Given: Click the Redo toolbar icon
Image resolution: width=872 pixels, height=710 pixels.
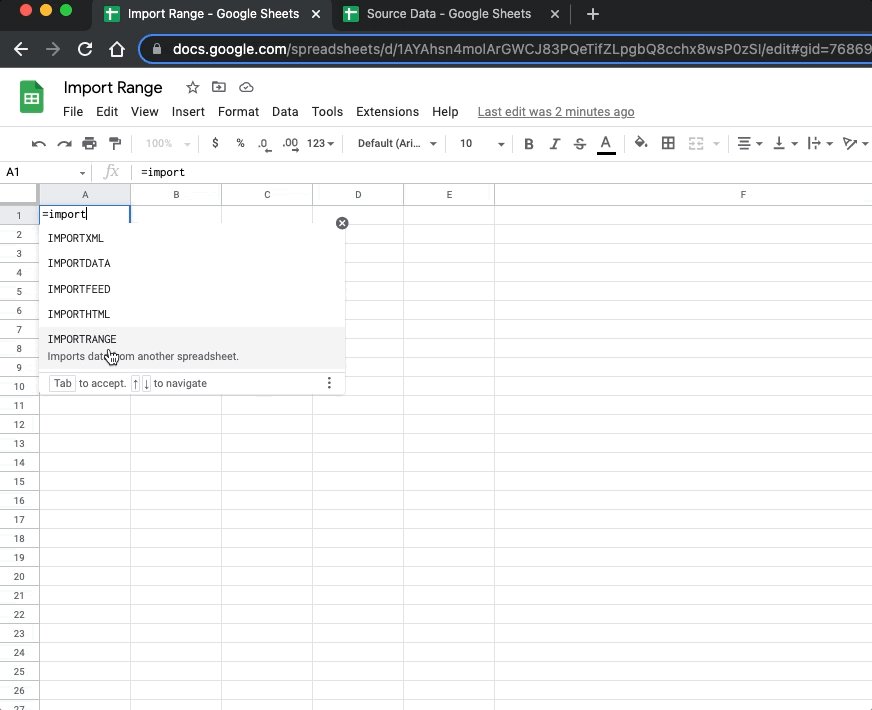Looking at the screenshot, I should coord(64,144).
